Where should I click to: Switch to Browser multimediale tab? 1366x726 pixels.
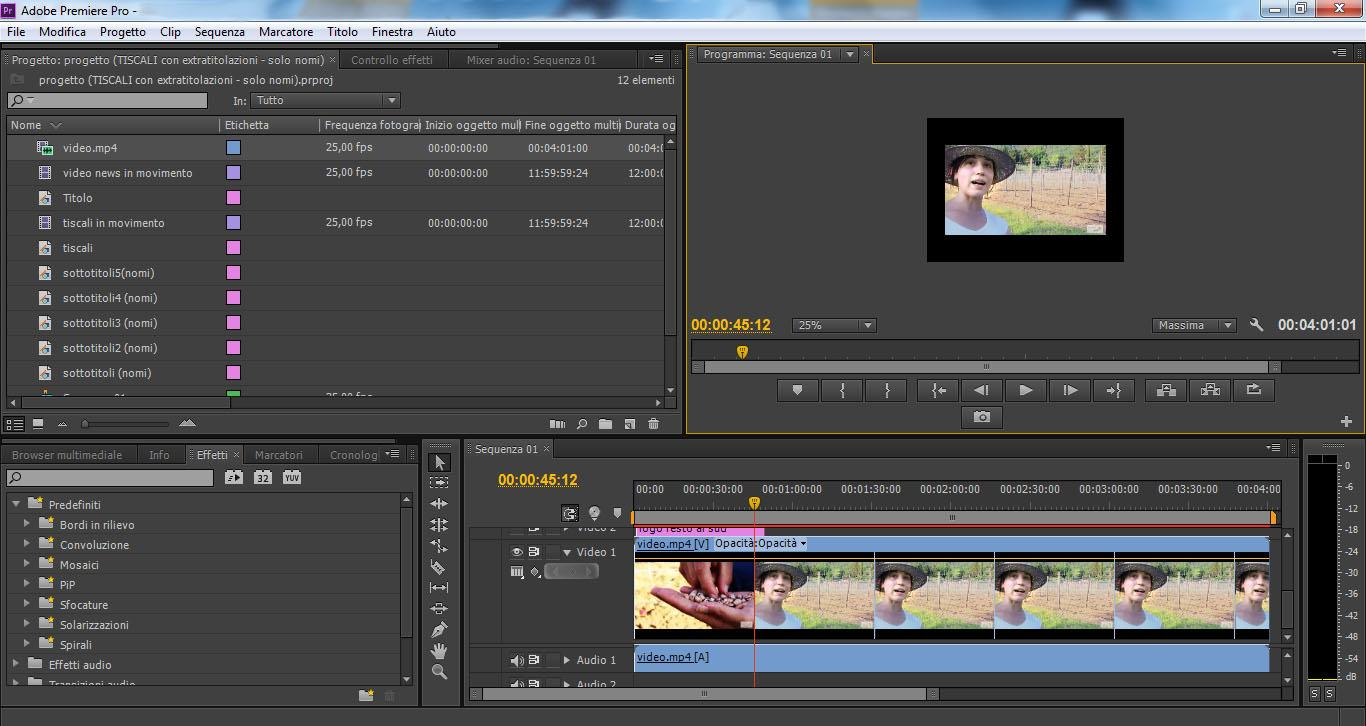(67, 455)
